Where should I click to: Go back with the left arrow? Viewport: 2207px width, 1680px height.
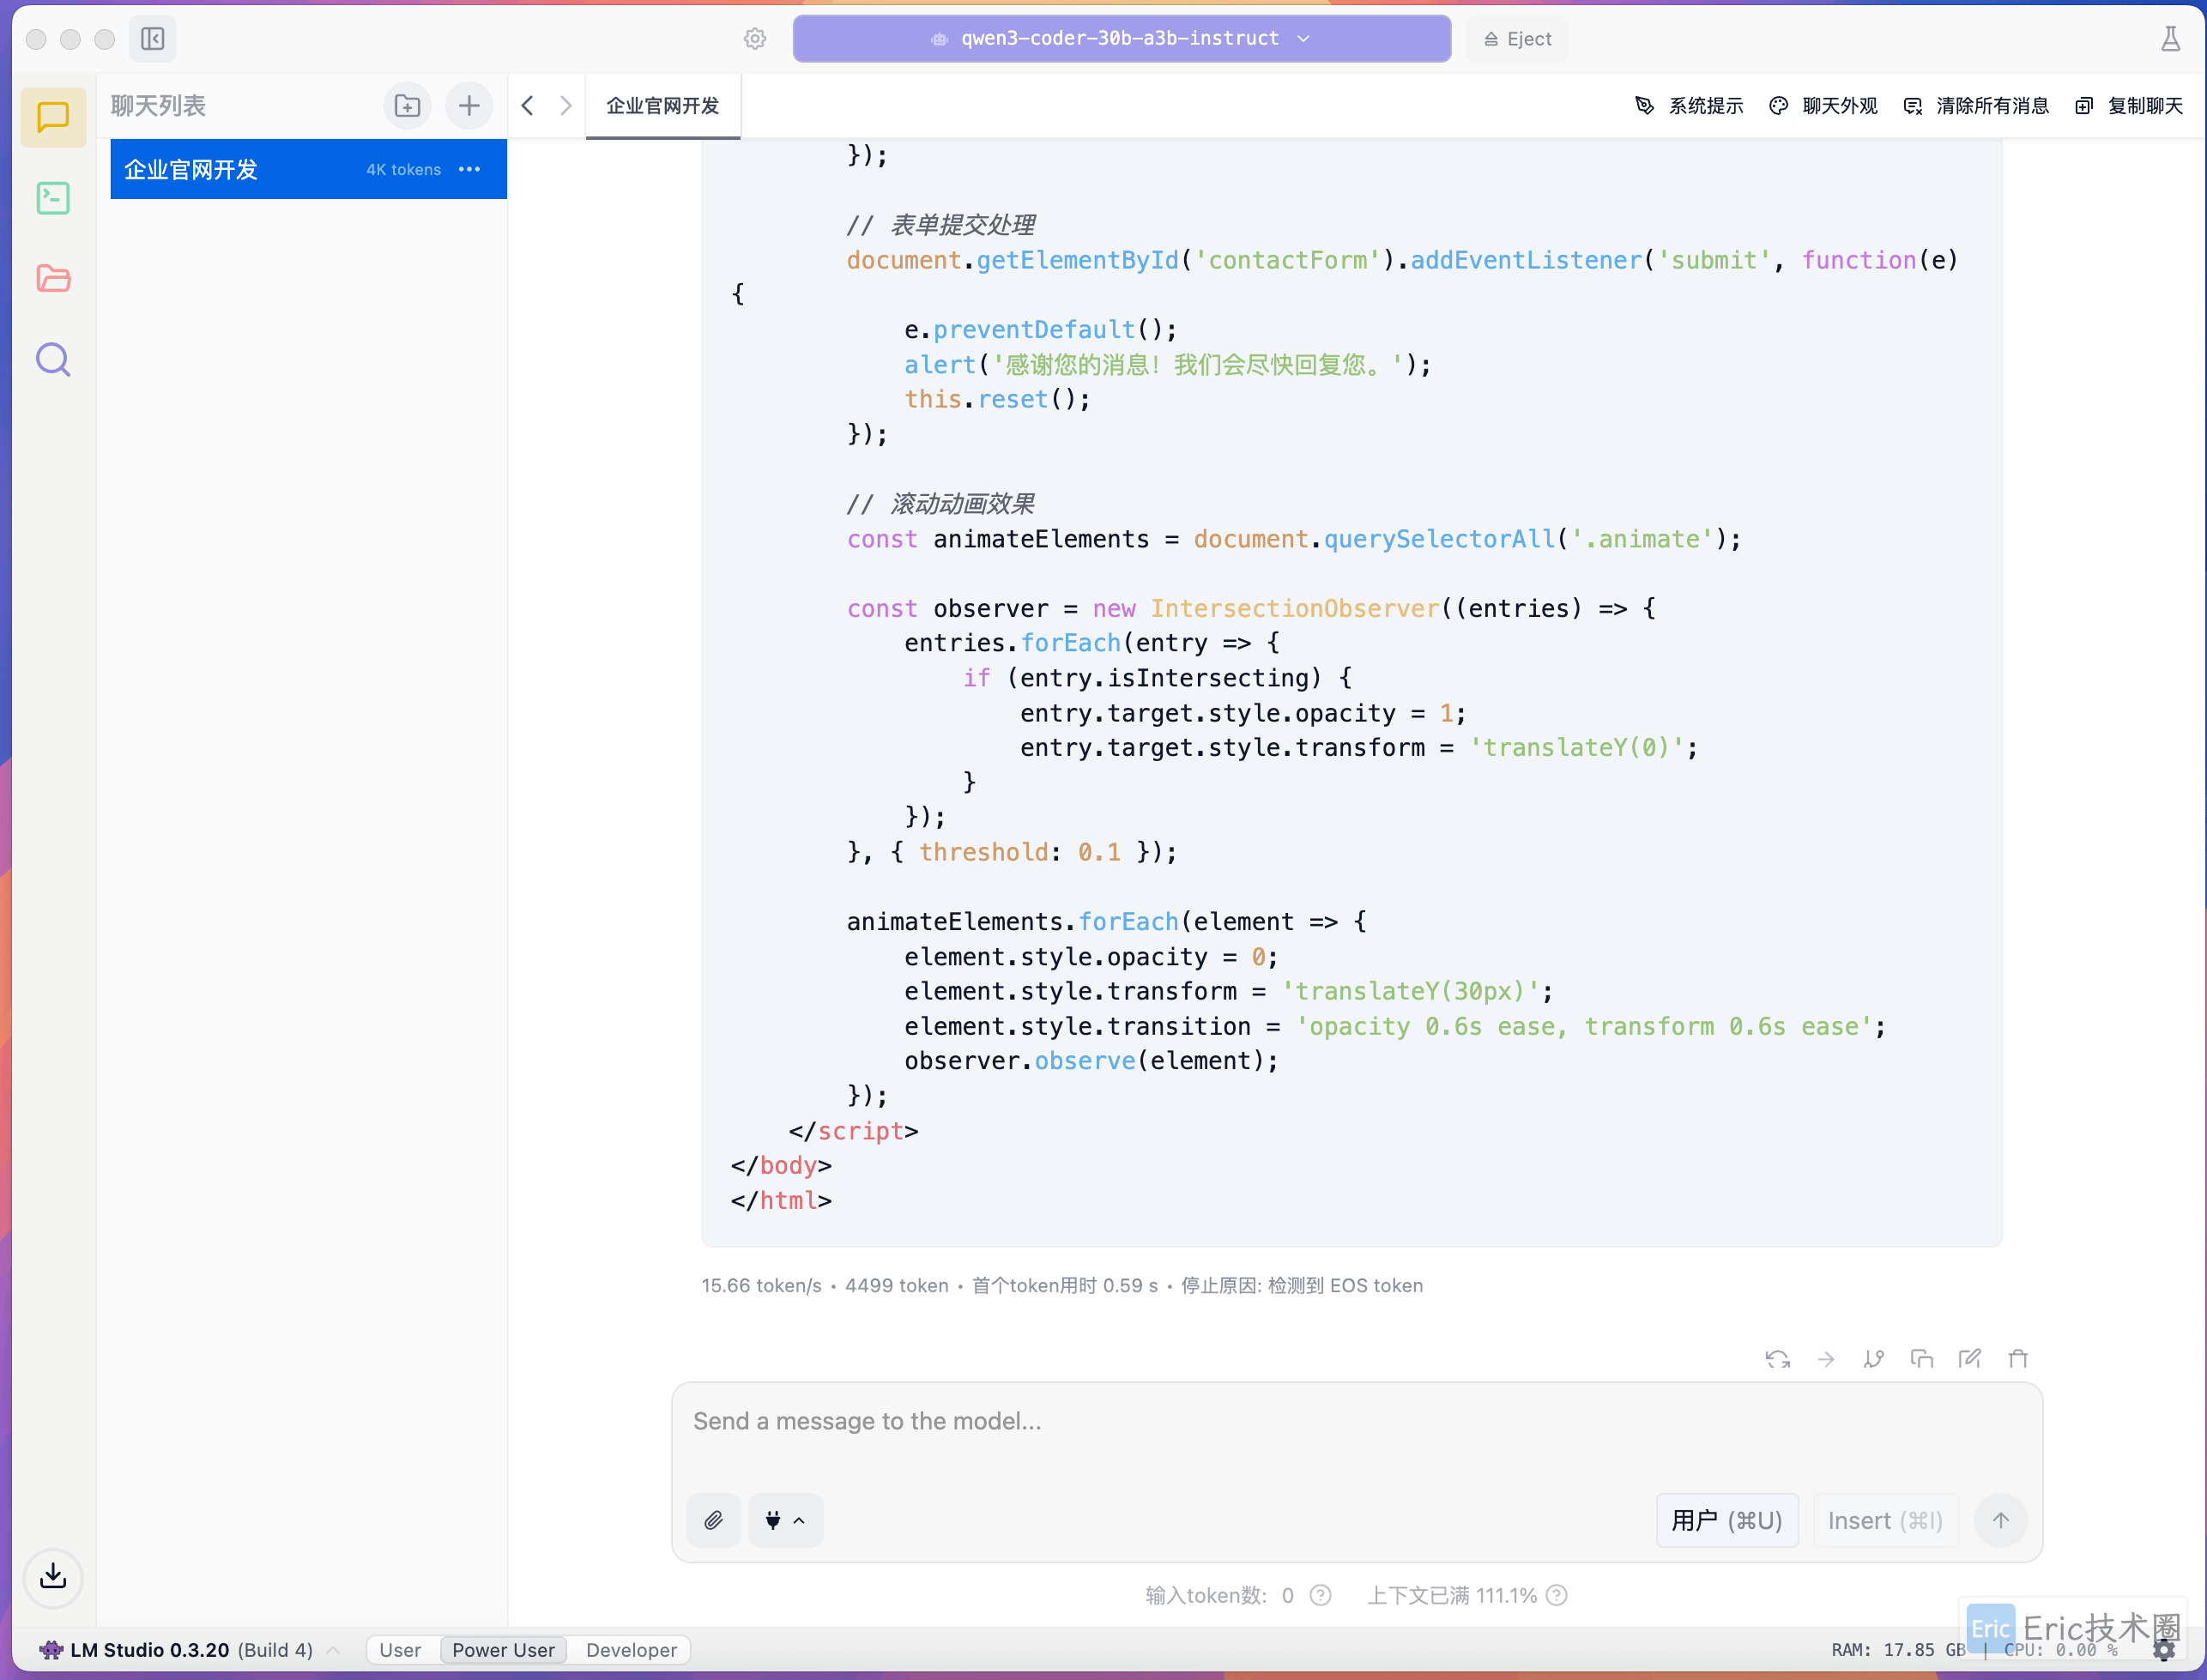click(528, 106)
